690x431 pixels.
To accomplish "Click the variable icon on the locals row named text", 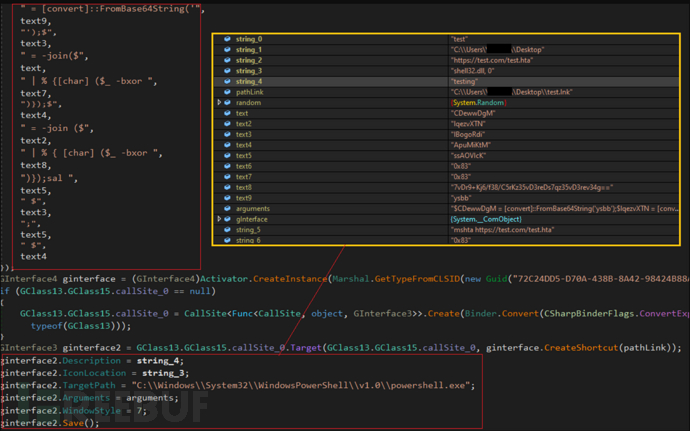I will [227, 113].
